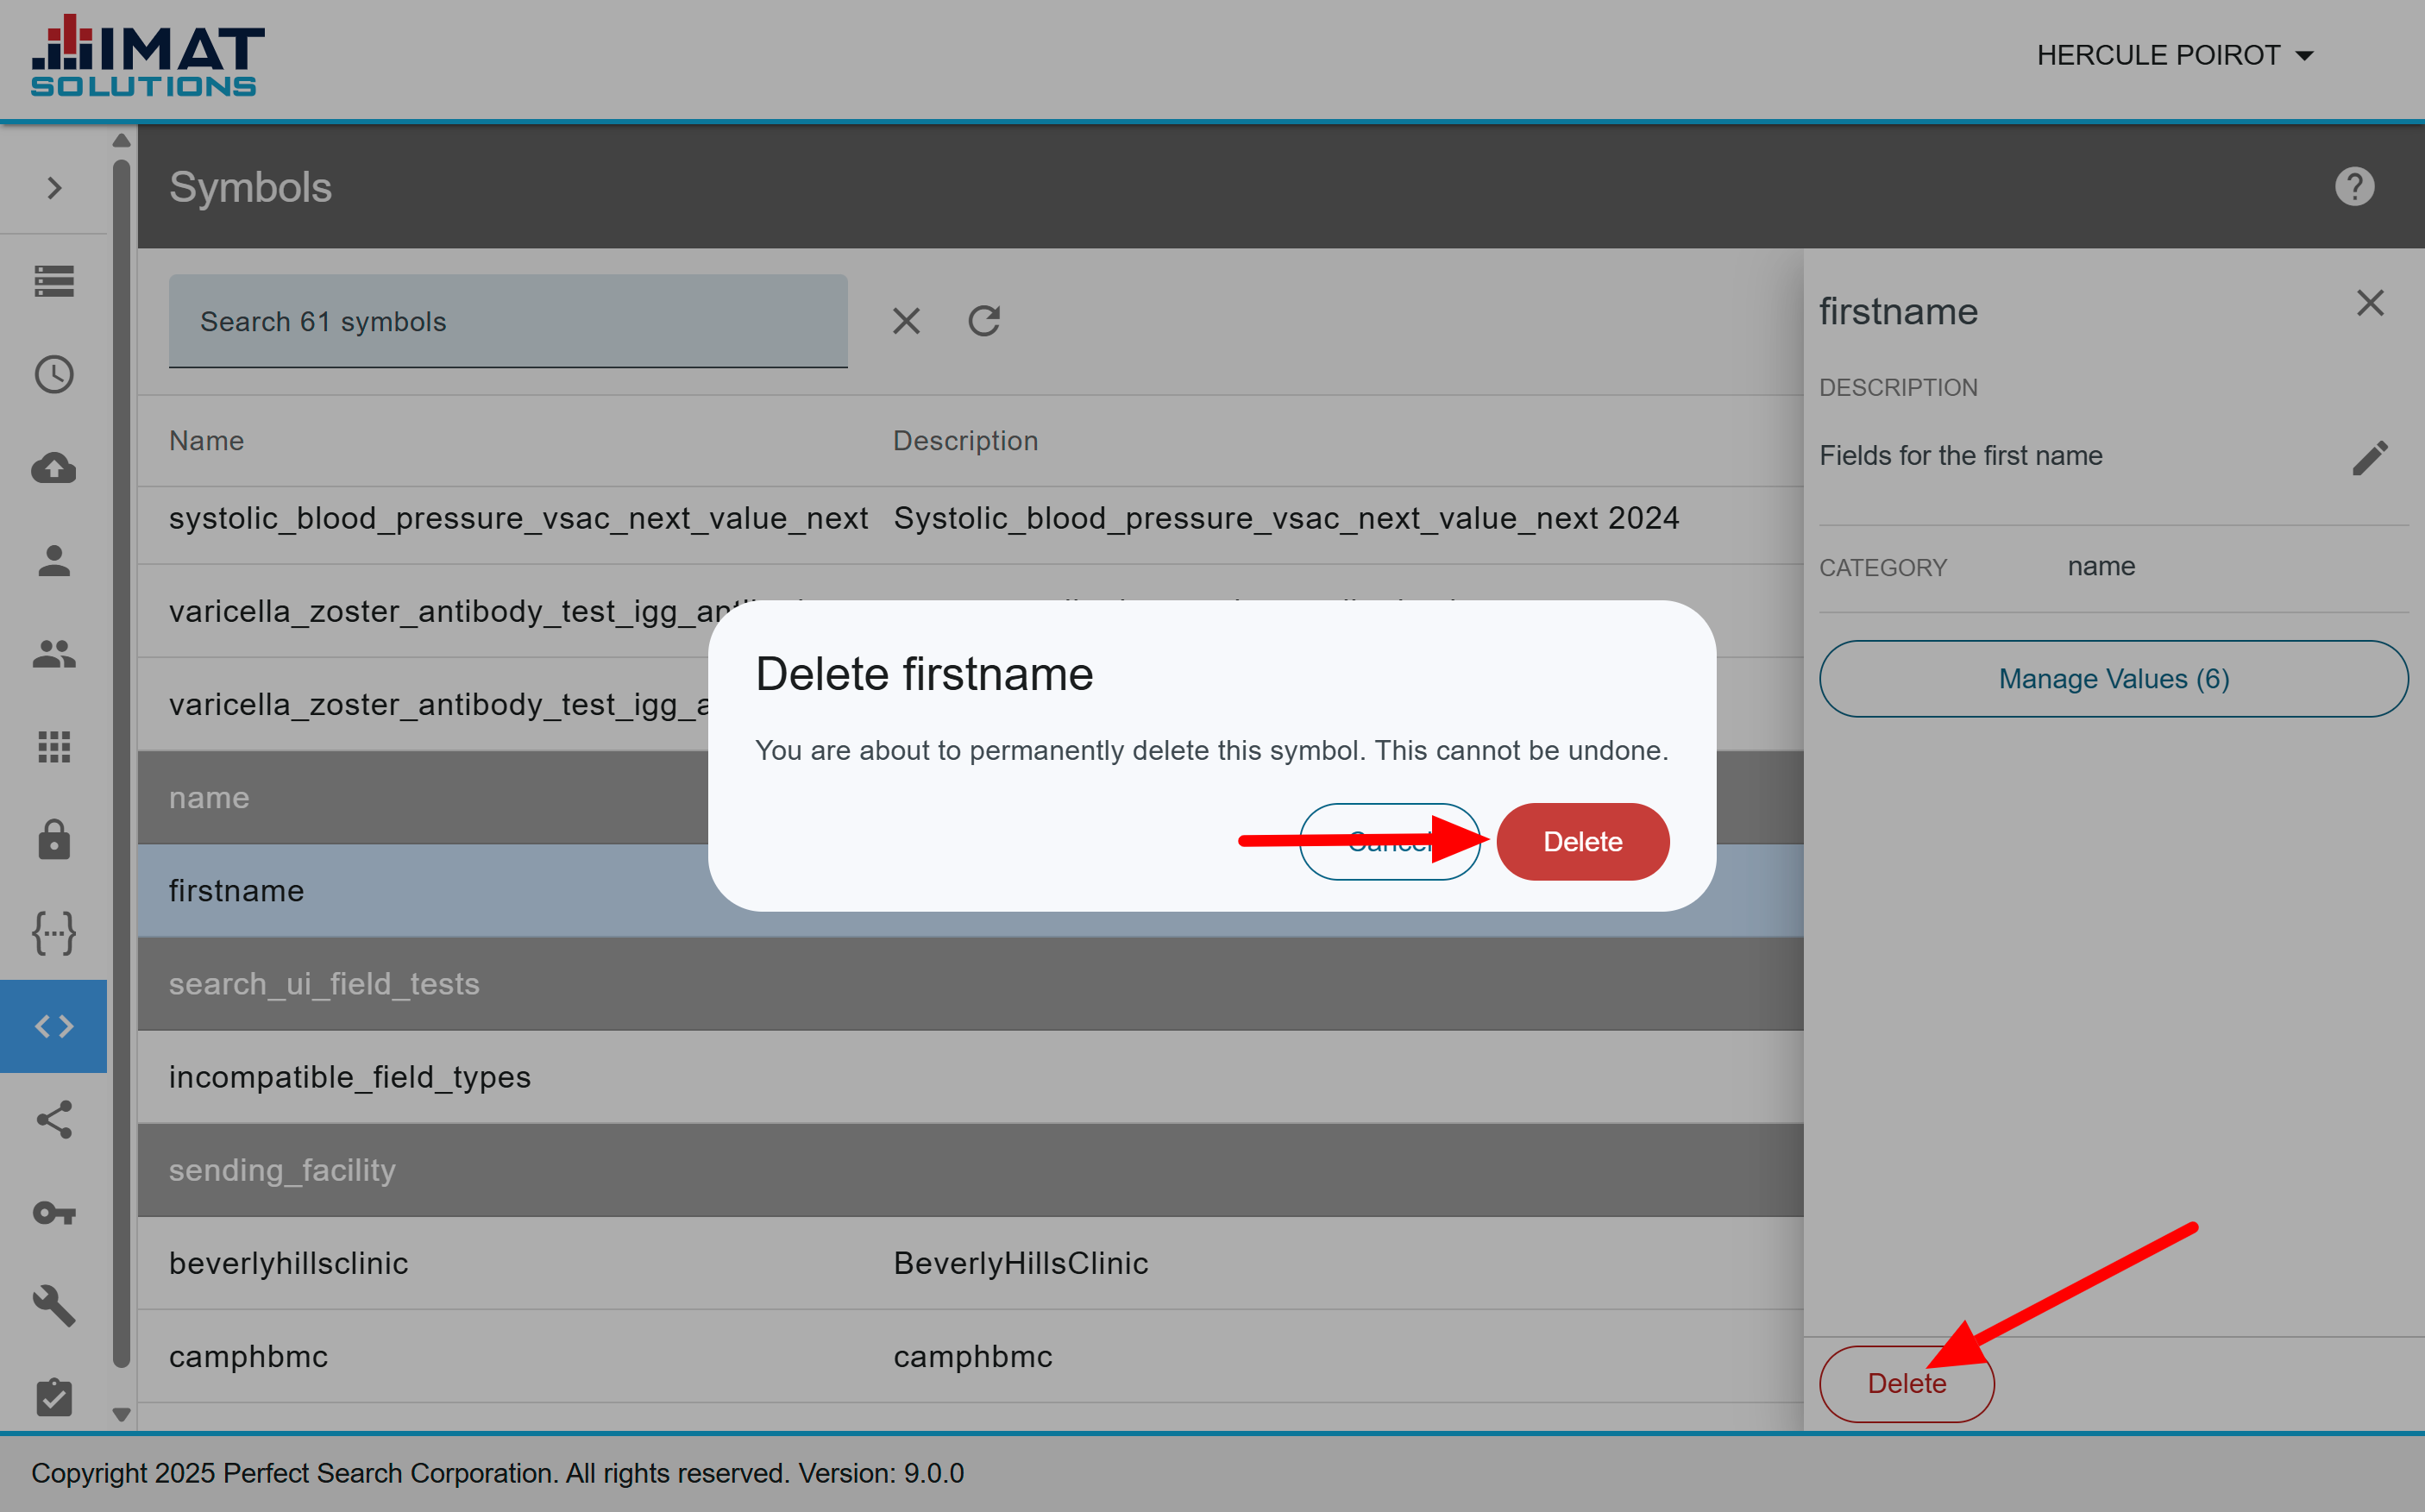The image size is (2425, 1512).
Task: Open the clipboard check icon in sidebar
Action: (54, 1397)
